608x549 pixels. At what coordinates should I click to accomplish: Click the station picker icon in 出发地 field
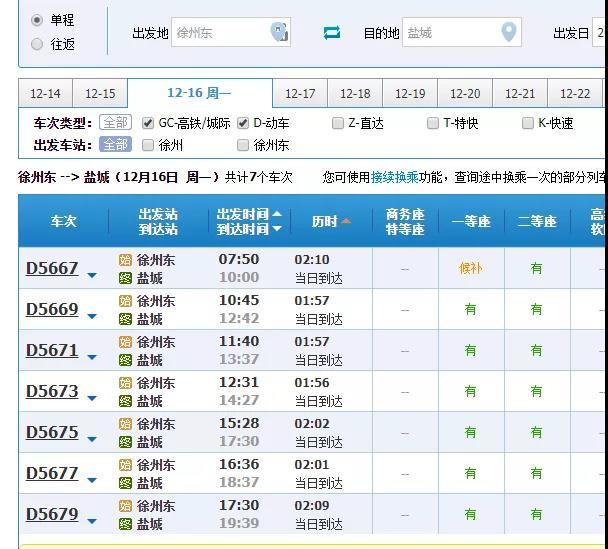click(279, 32)
